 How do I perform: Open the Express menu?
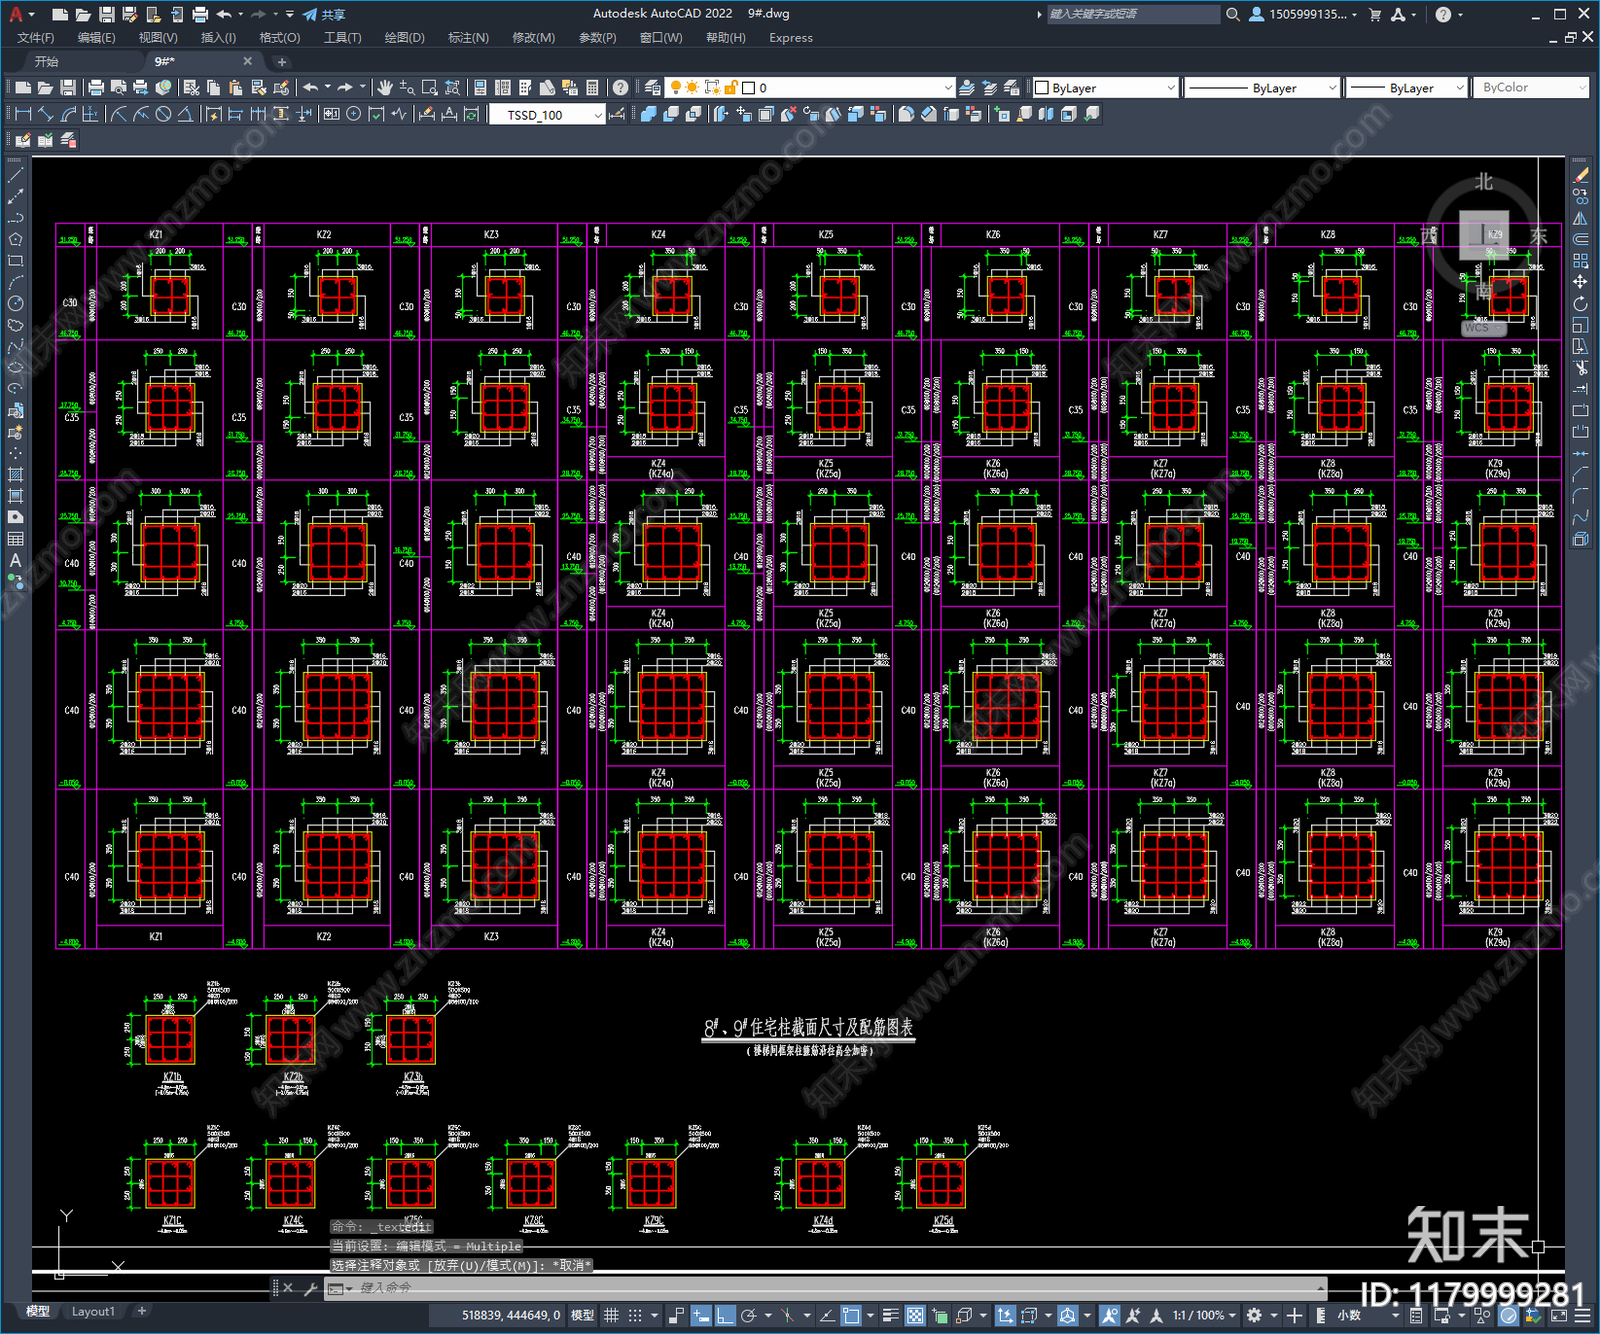(791, 38)
